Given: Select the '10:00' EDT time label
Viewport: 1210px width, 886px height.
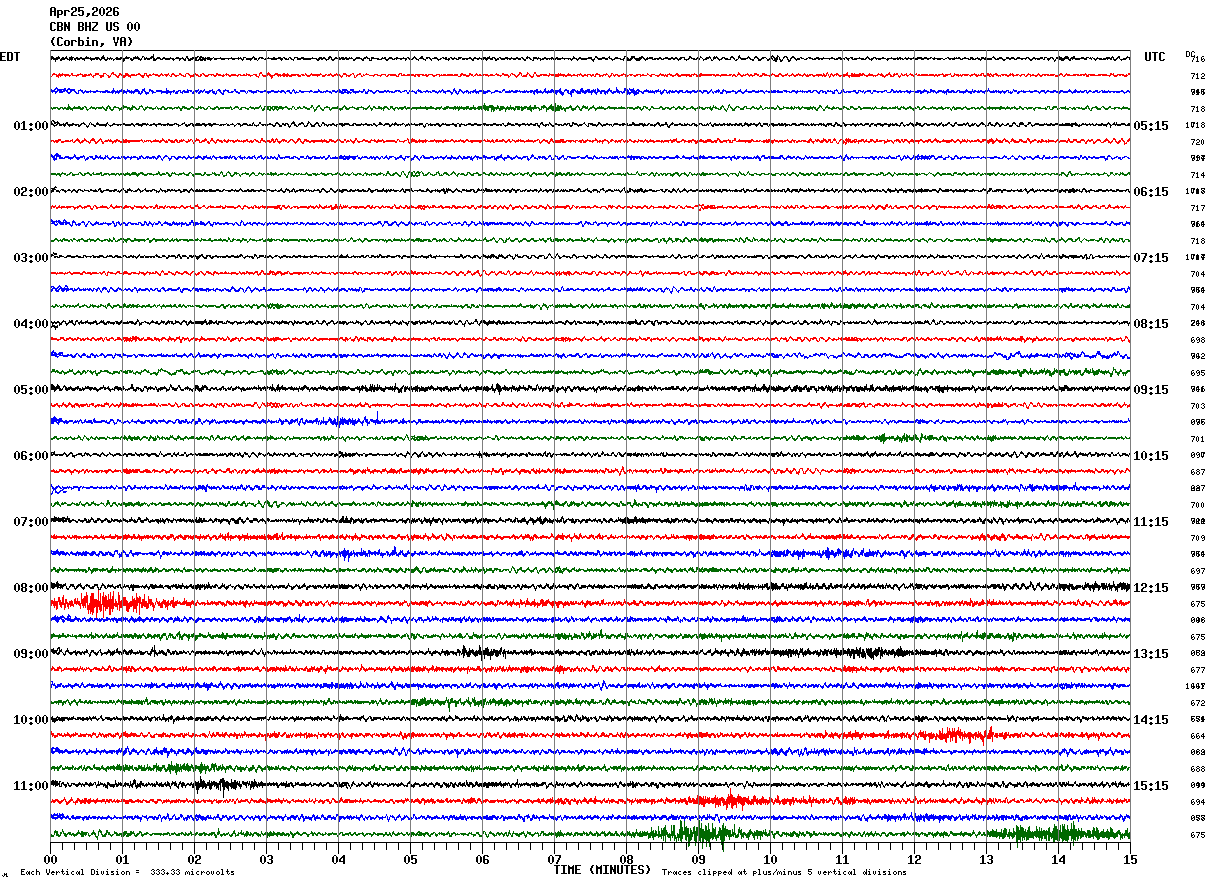Looking at the screenshot, I should click(x=31, y=720).
